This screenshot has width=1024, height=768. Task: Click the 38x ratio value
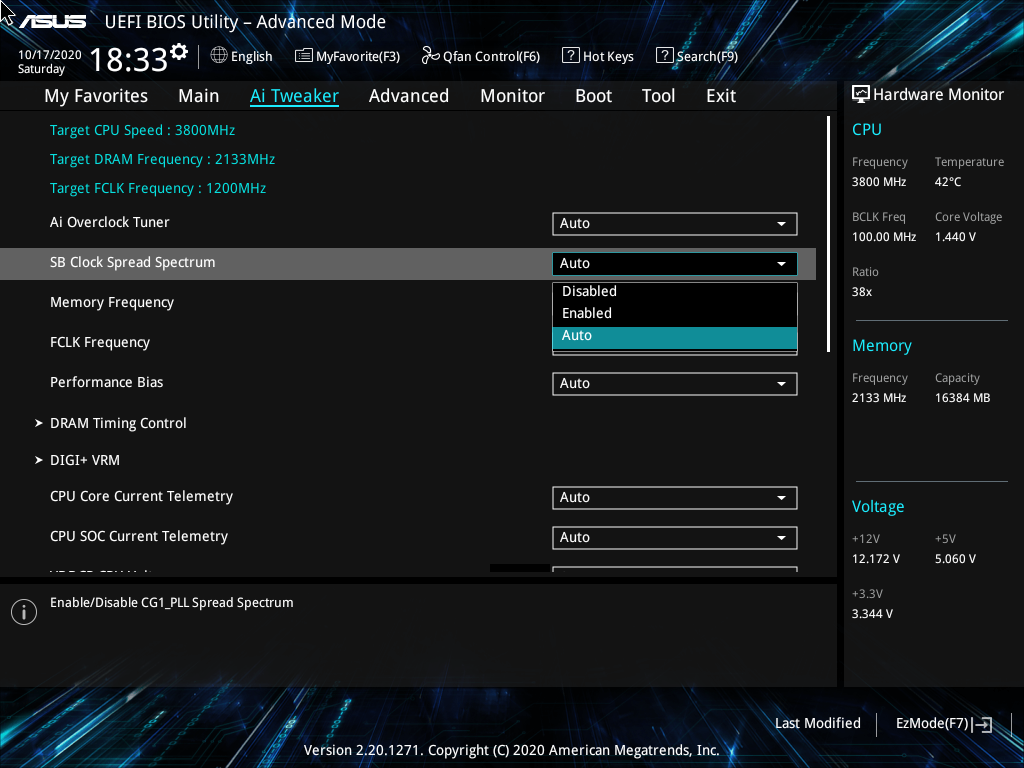pyautogui.click(x=862, y=292)
